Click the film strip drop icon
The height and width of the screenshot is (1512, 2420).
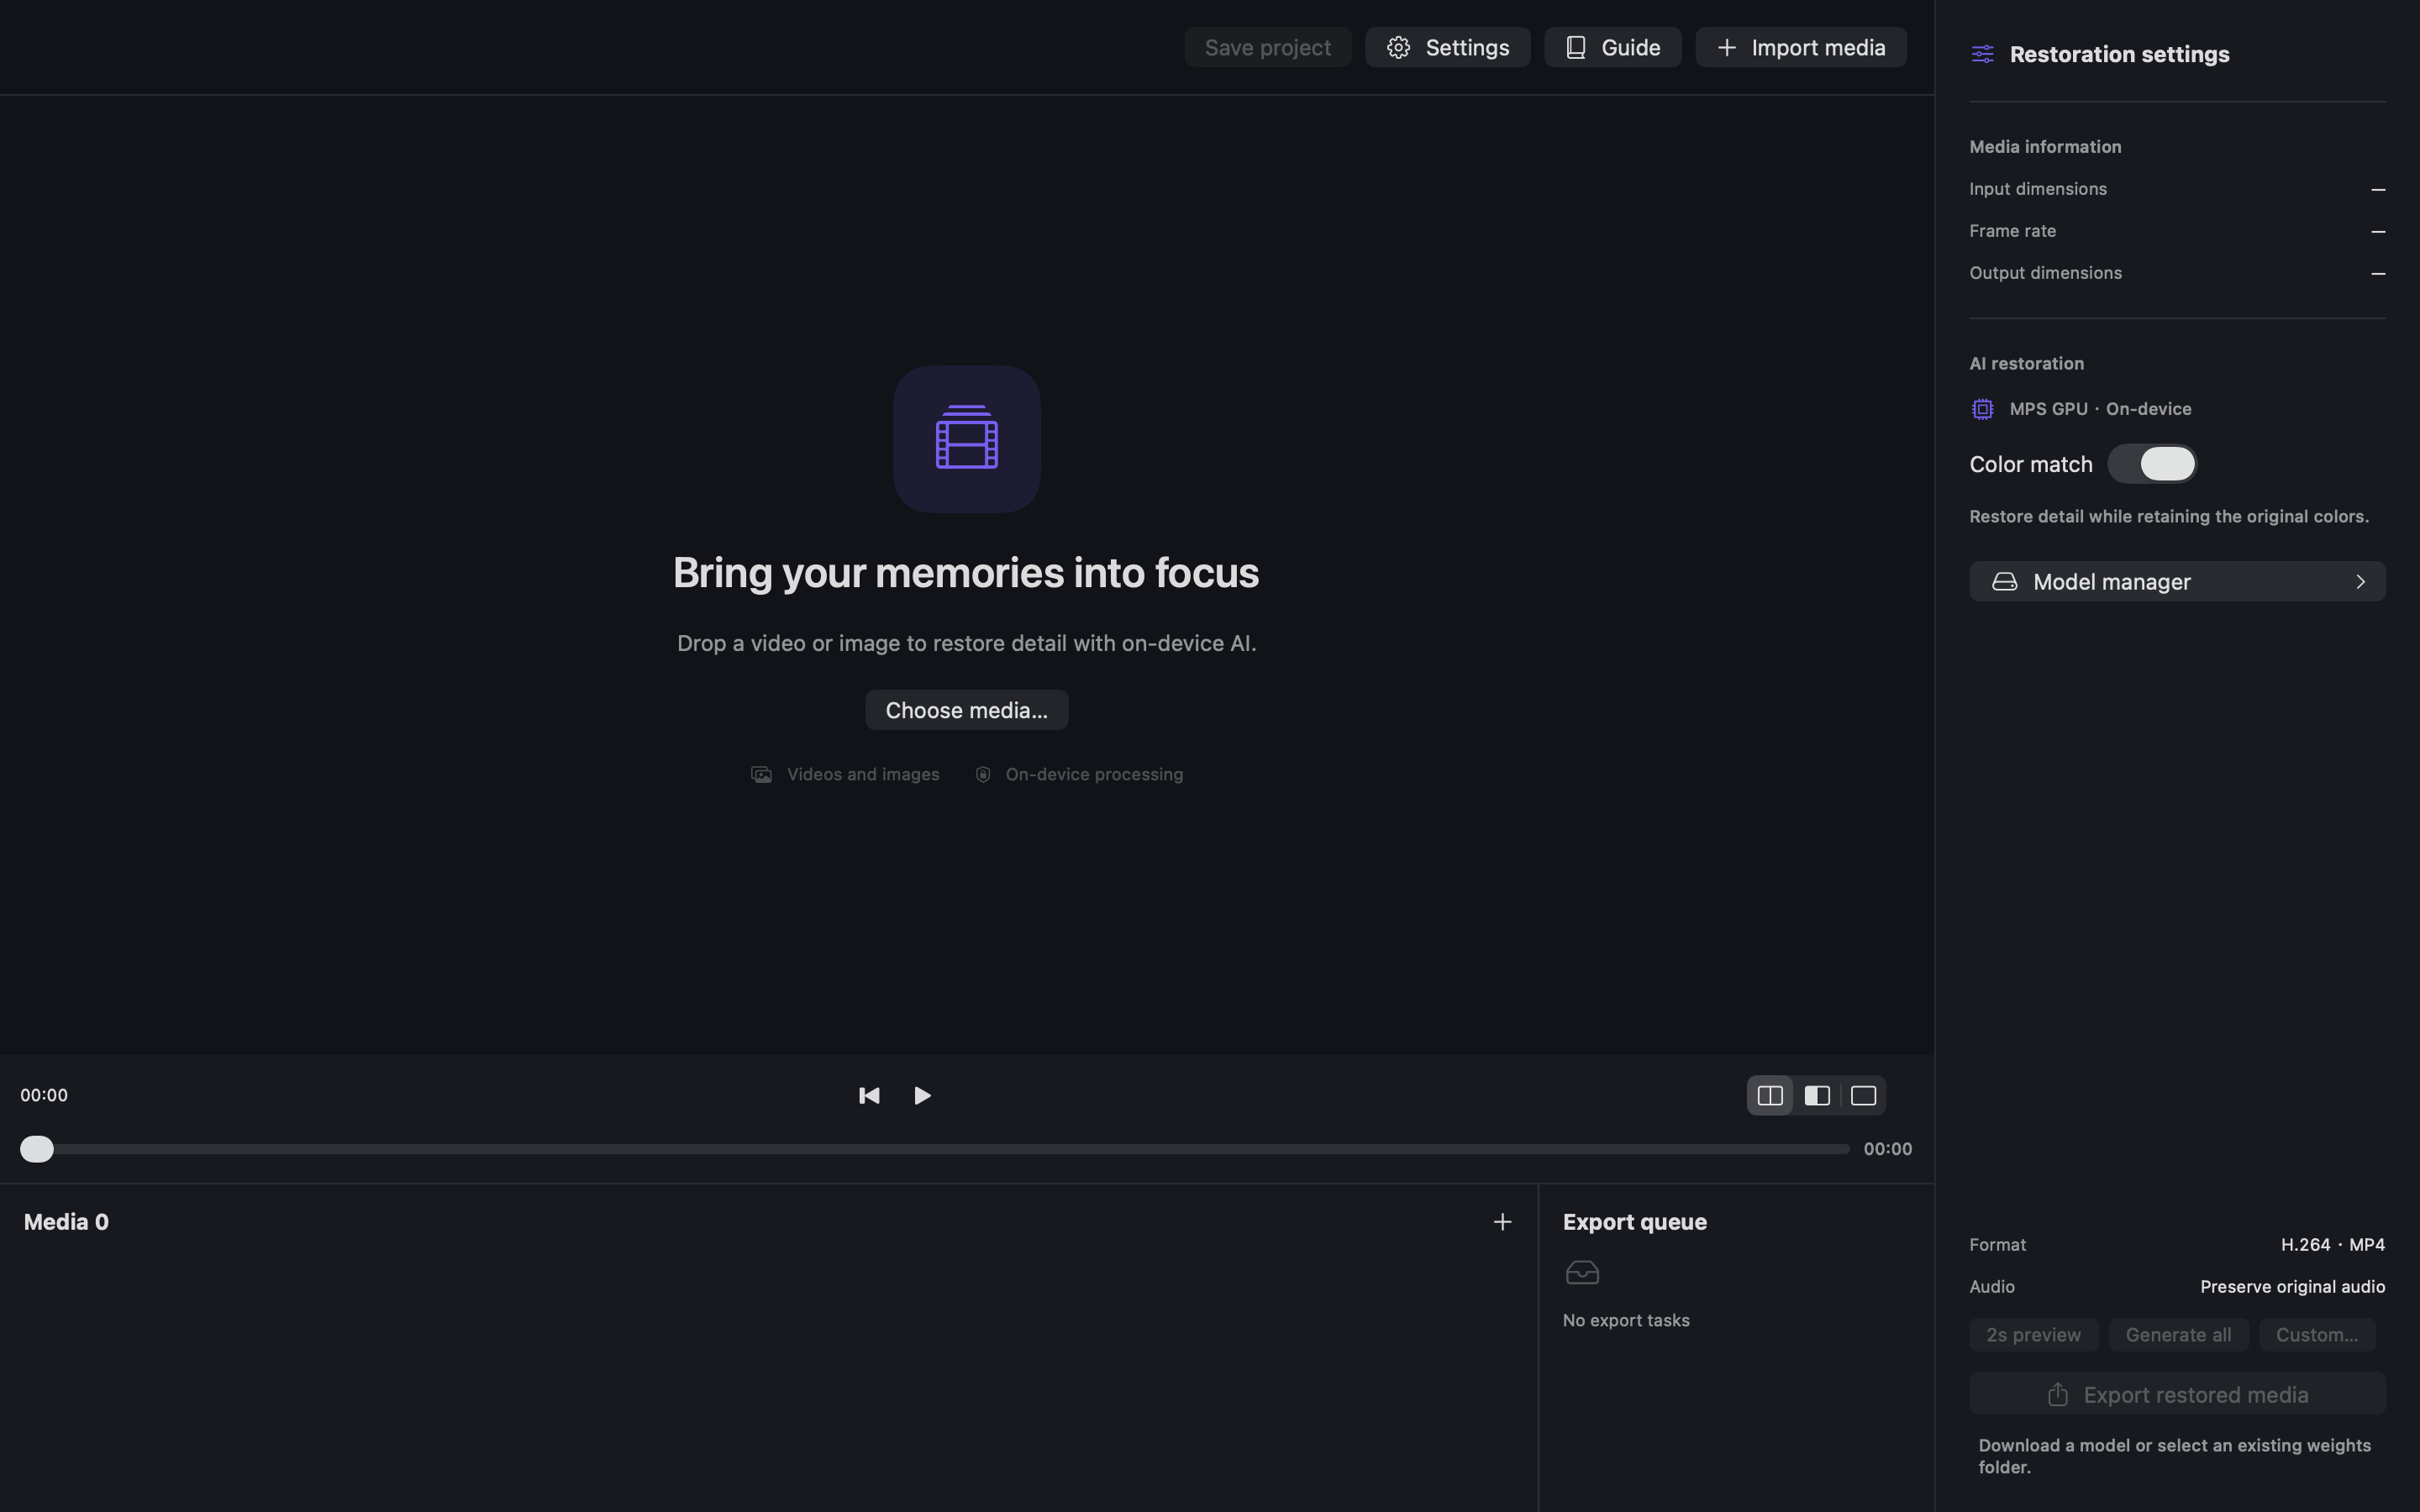pos(966,439)
